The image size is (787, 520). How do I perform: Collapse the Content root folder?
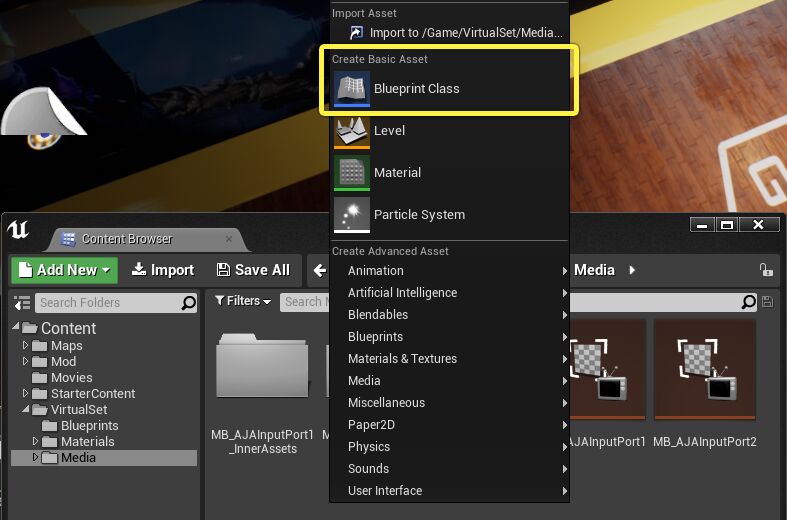coord(16,327)
